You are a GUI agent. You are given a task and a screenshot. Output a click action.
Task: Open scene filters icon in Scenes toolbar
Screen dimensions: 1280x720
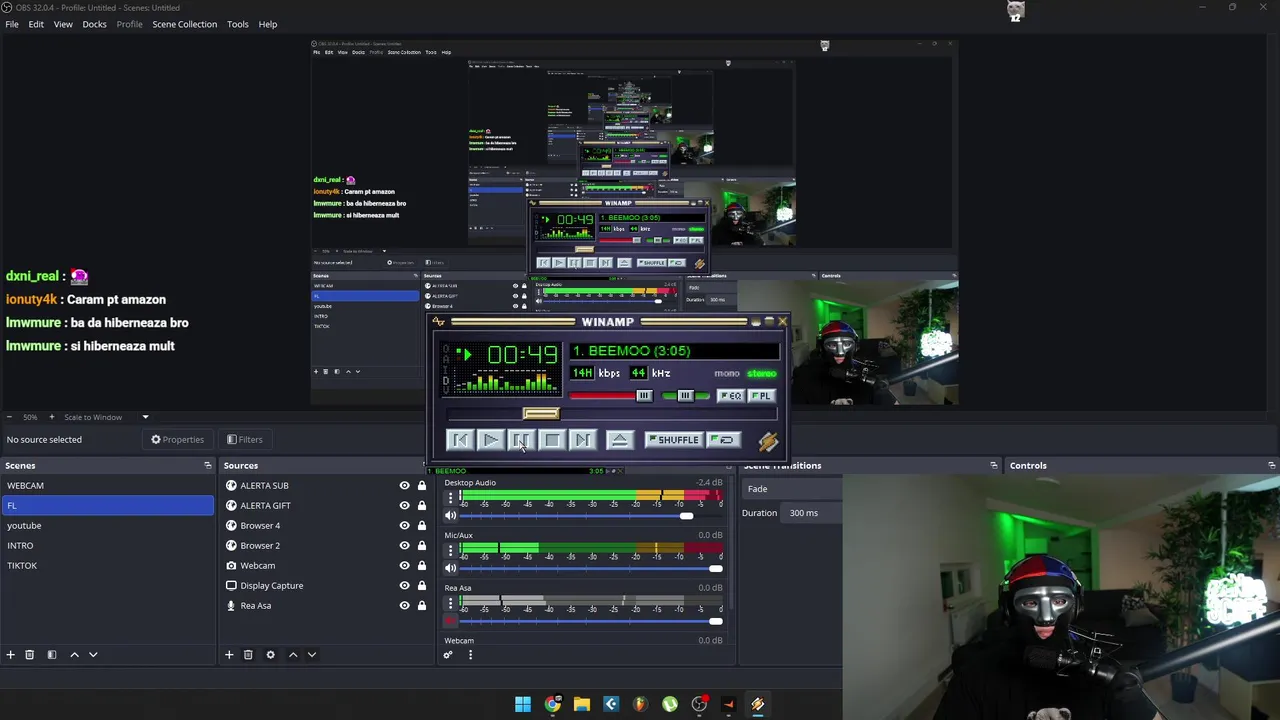click(x=52, y=655)
